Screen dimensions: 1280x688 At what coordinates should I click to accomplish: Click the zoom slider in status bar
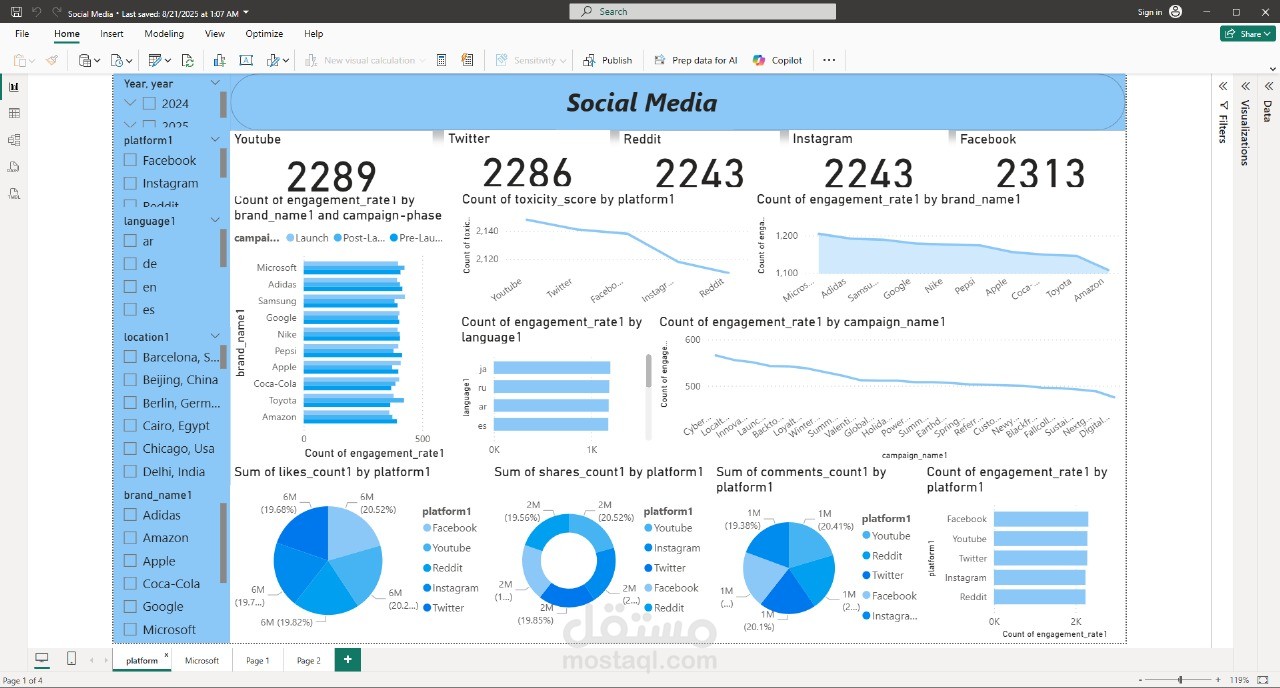1181,680
